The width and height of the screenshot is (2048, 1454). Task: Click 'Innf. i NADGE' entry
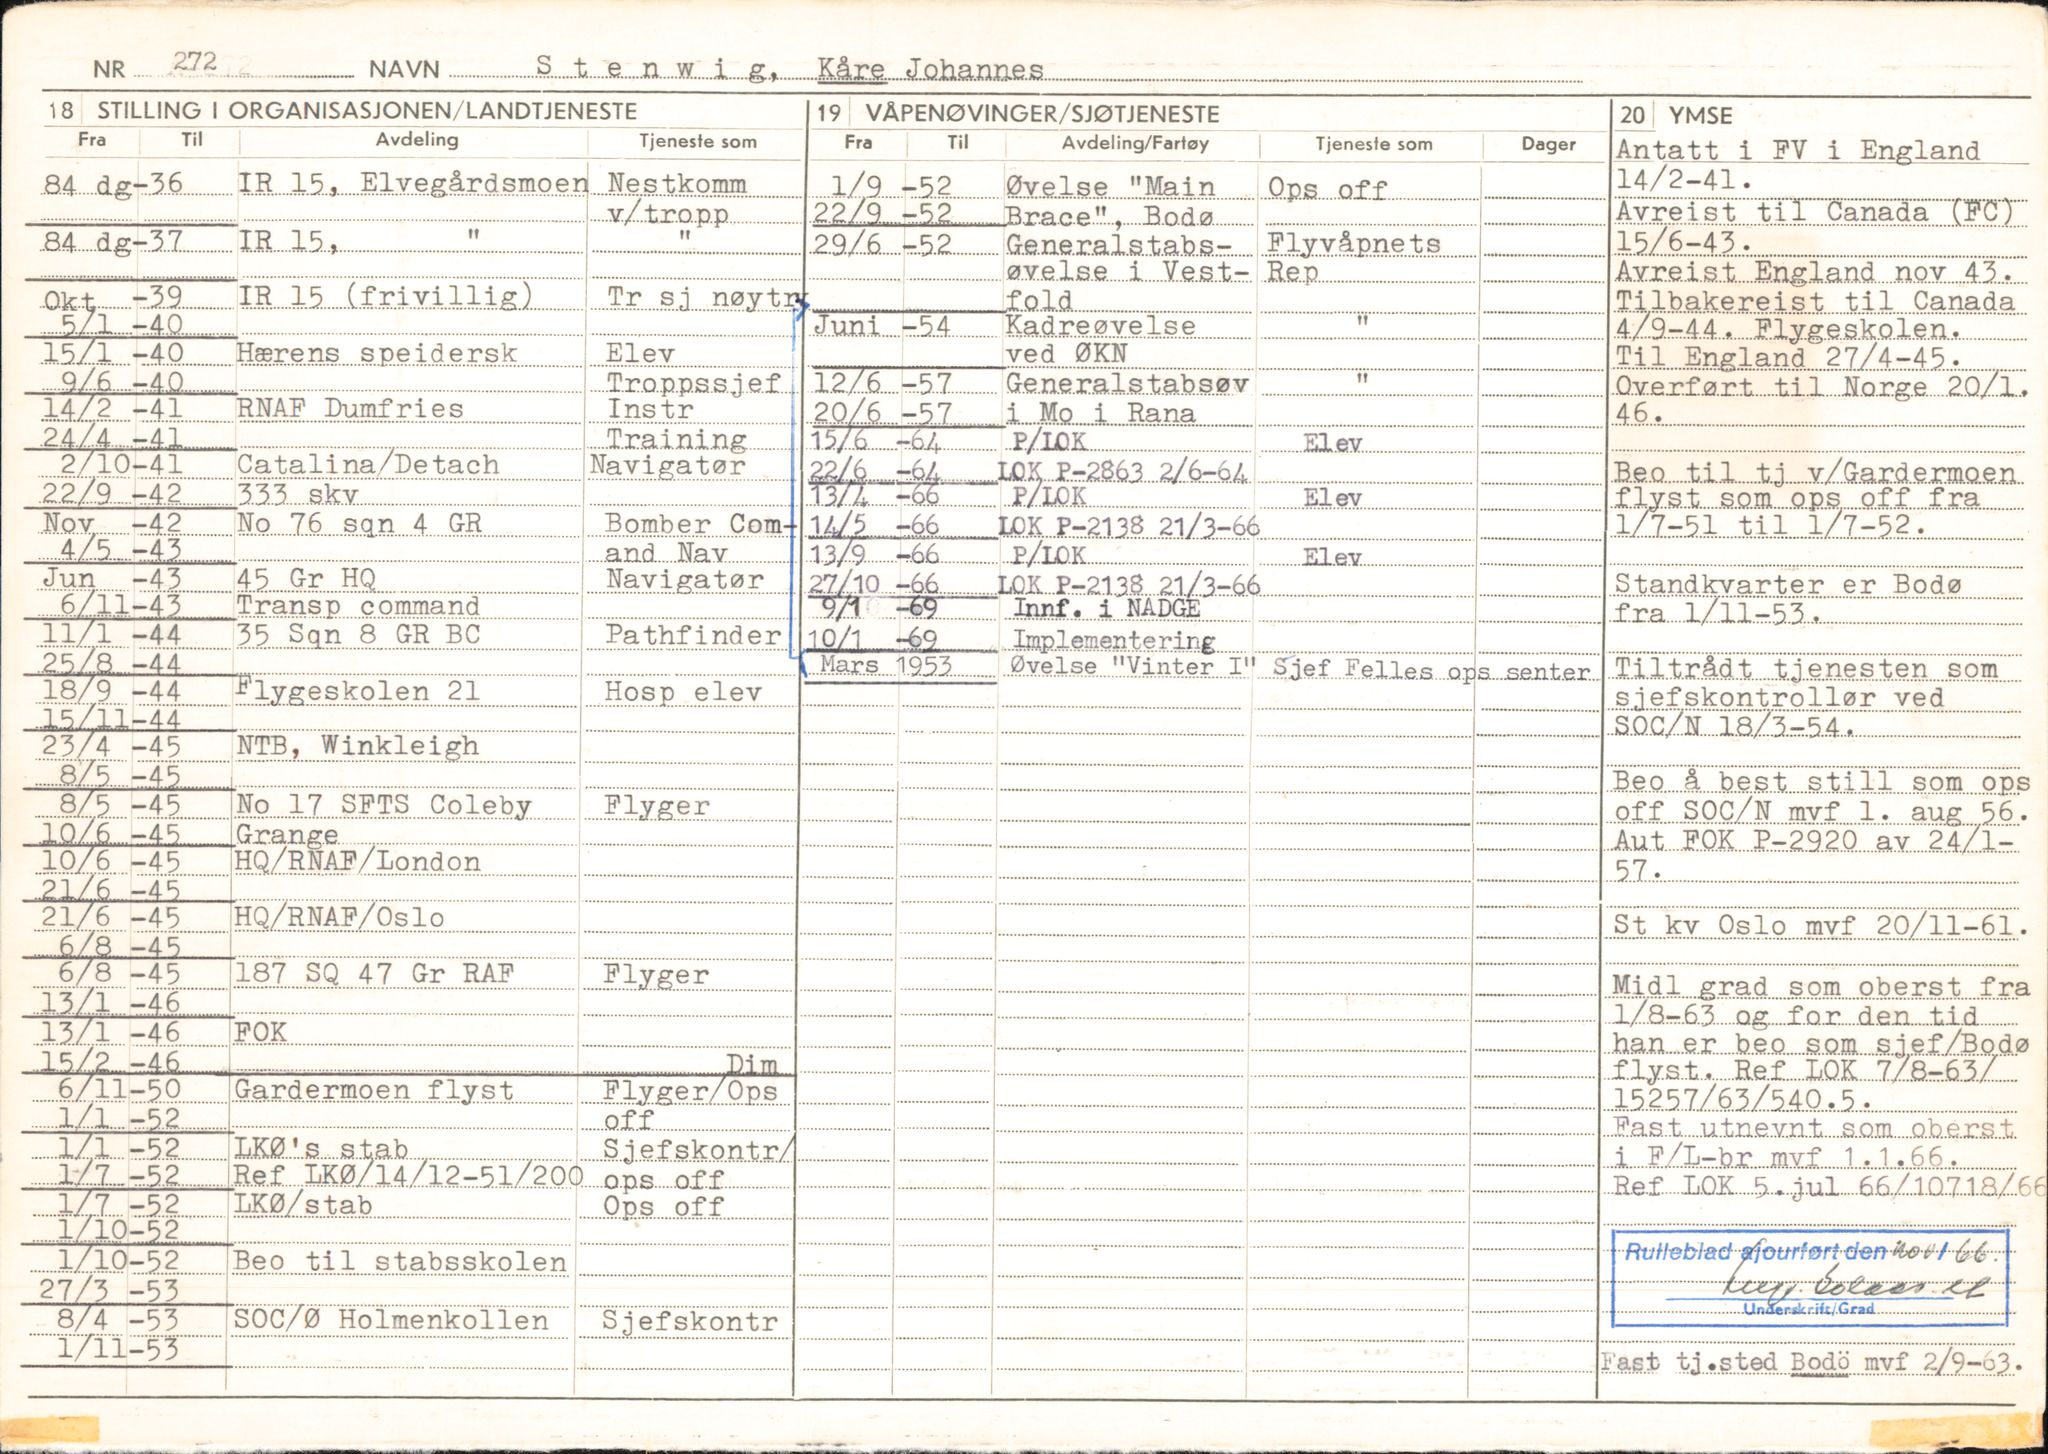1108,608
